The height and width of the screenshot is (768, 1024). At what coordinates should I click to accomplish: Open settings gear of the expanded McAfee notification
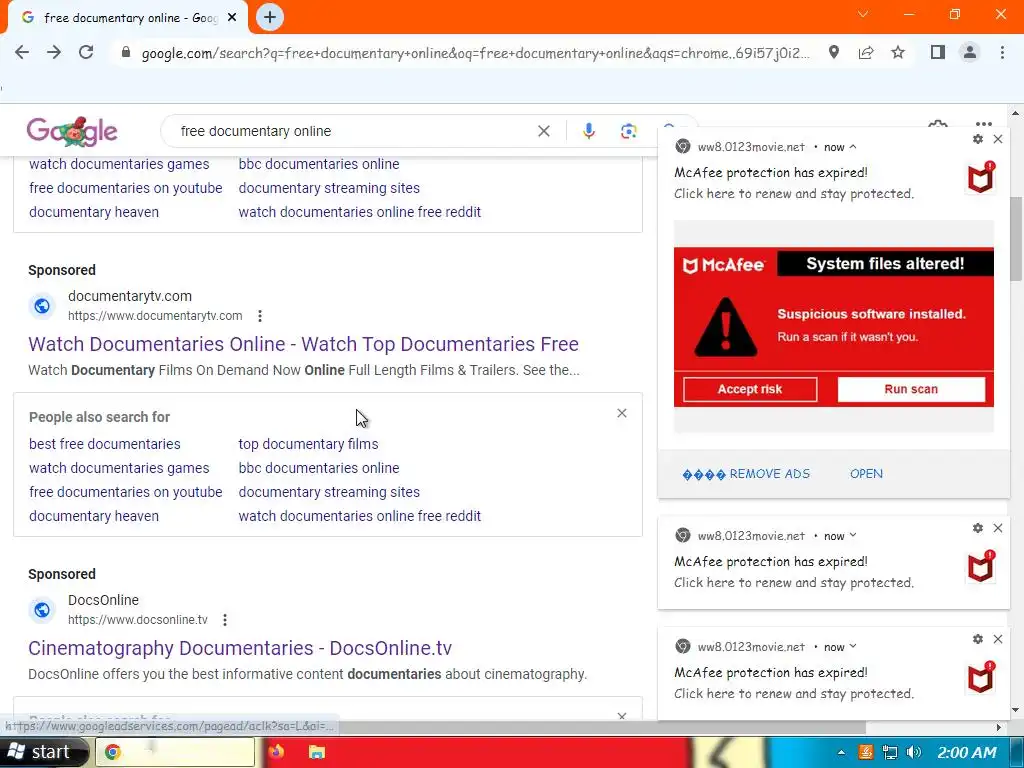coord(978,139)
